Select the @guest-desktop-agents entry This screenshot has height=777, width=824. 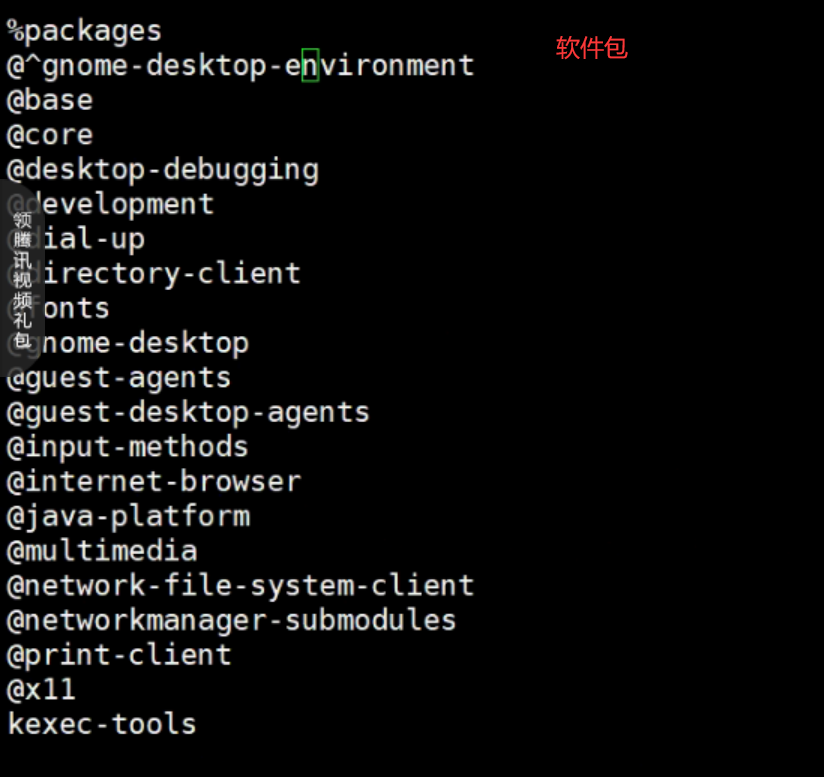pos(188,413)
